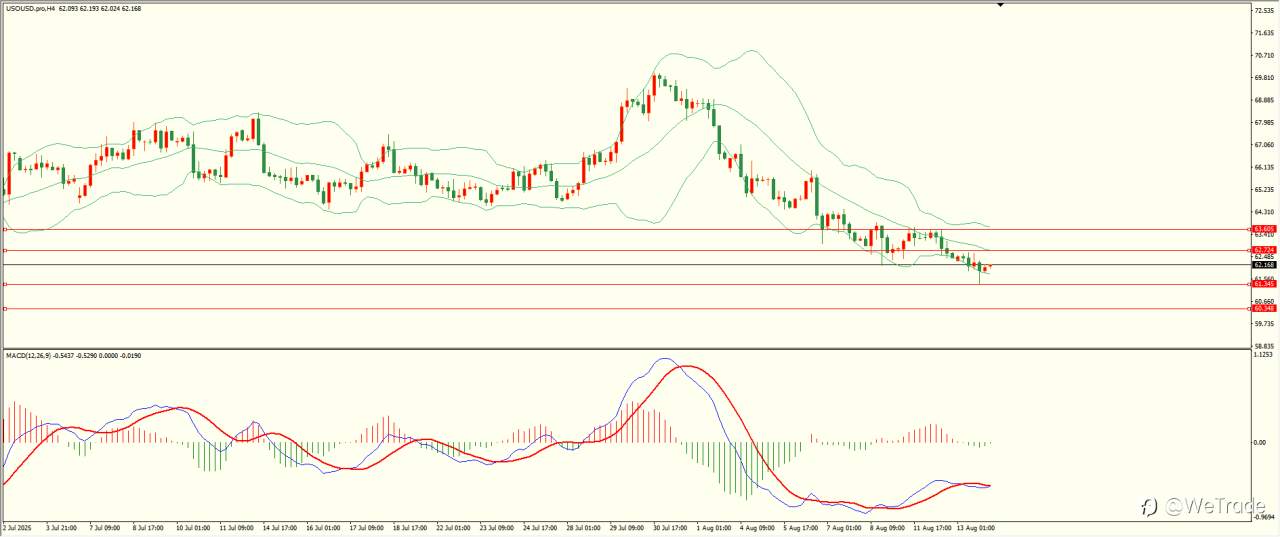1280x537 pixels.
Task: Click the chart shift triangle marker at top
Action: [x=999, y=5]
